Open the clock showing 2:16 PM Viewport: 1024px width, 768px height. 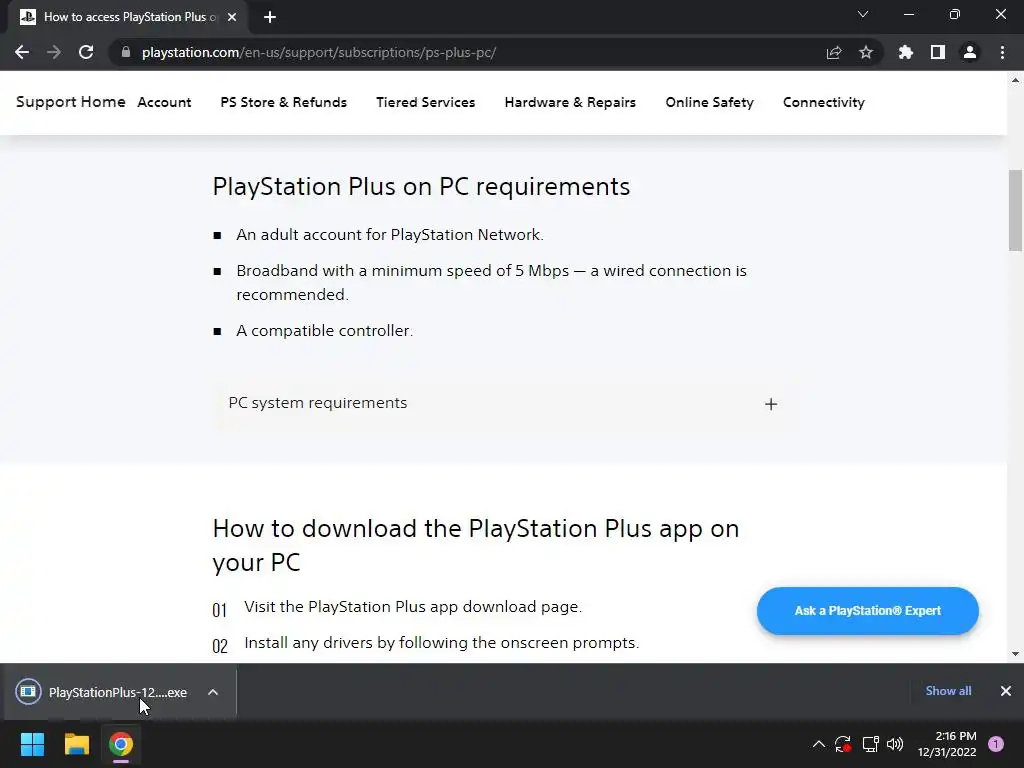pos(947,744)
